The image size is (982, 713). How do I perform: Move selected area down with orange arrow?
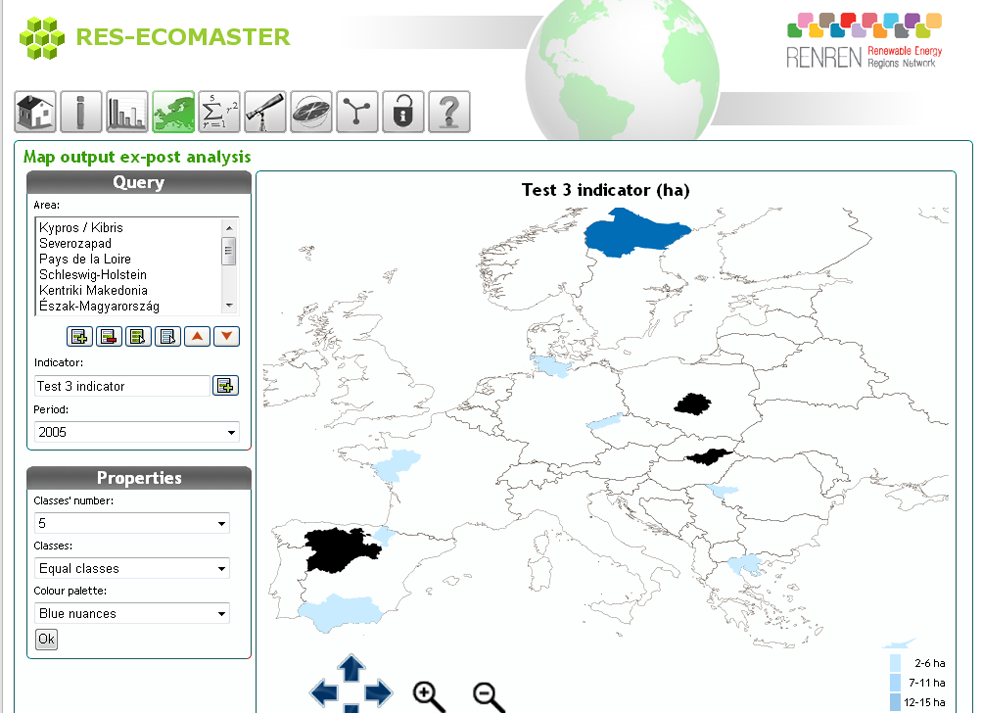pos(227,336)
